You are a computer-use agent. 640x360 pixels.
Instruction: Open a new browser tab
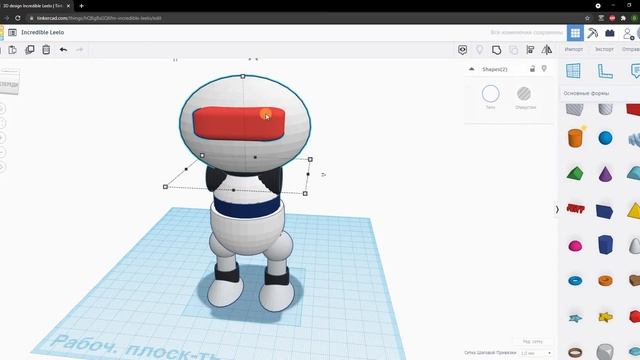82,6
